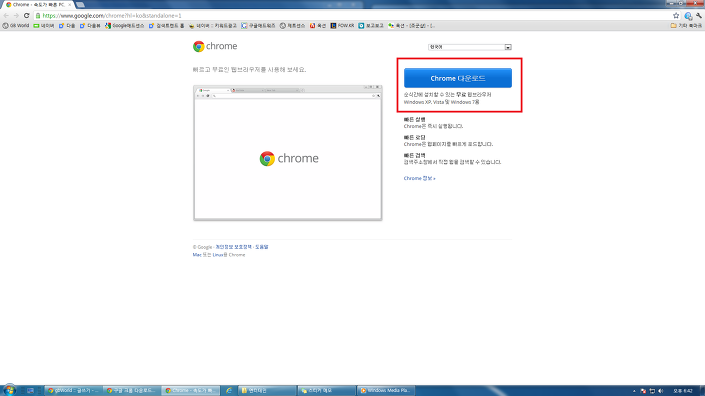Click the volume speaker tray icon
This screenshot has width=705, height=396.
coord(661,391)
